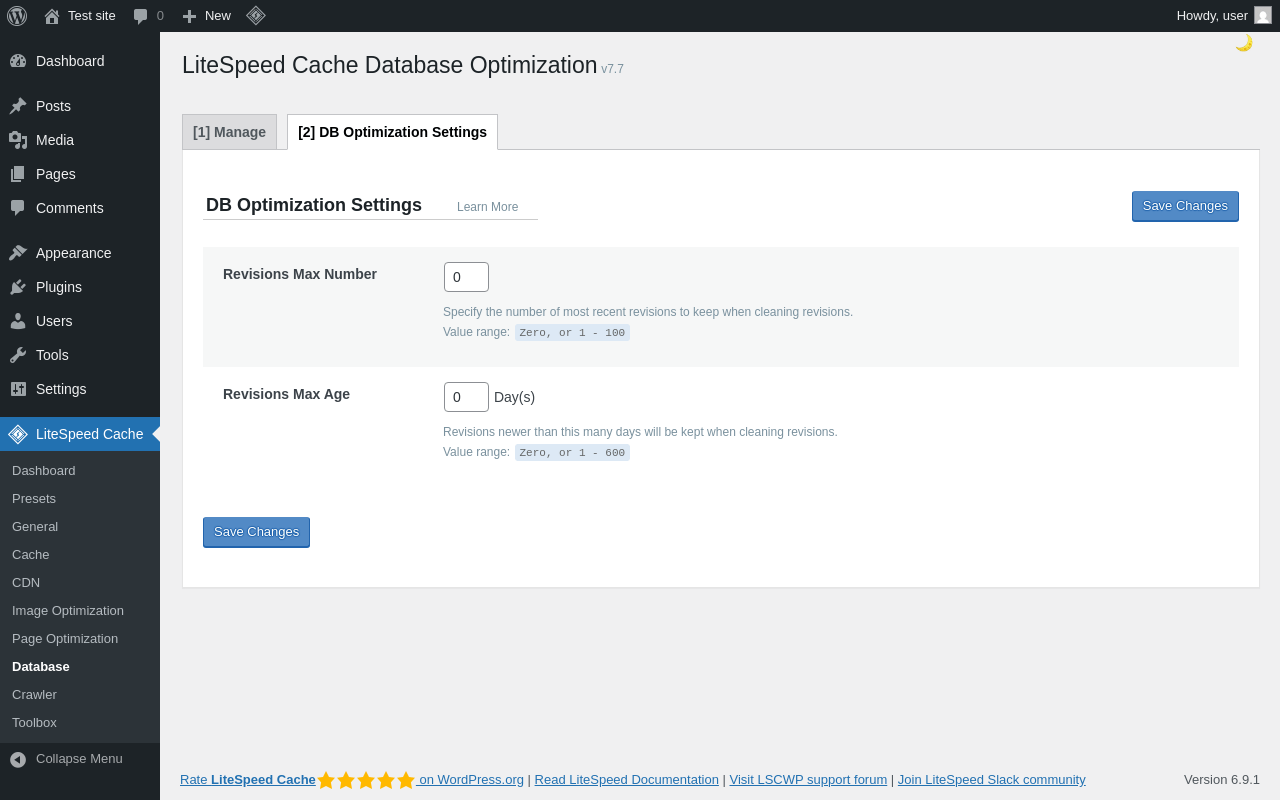Open Image Optimization submenu item
Image resolution: width=1280 pixels, height=800 pixels.
[80, 611]
